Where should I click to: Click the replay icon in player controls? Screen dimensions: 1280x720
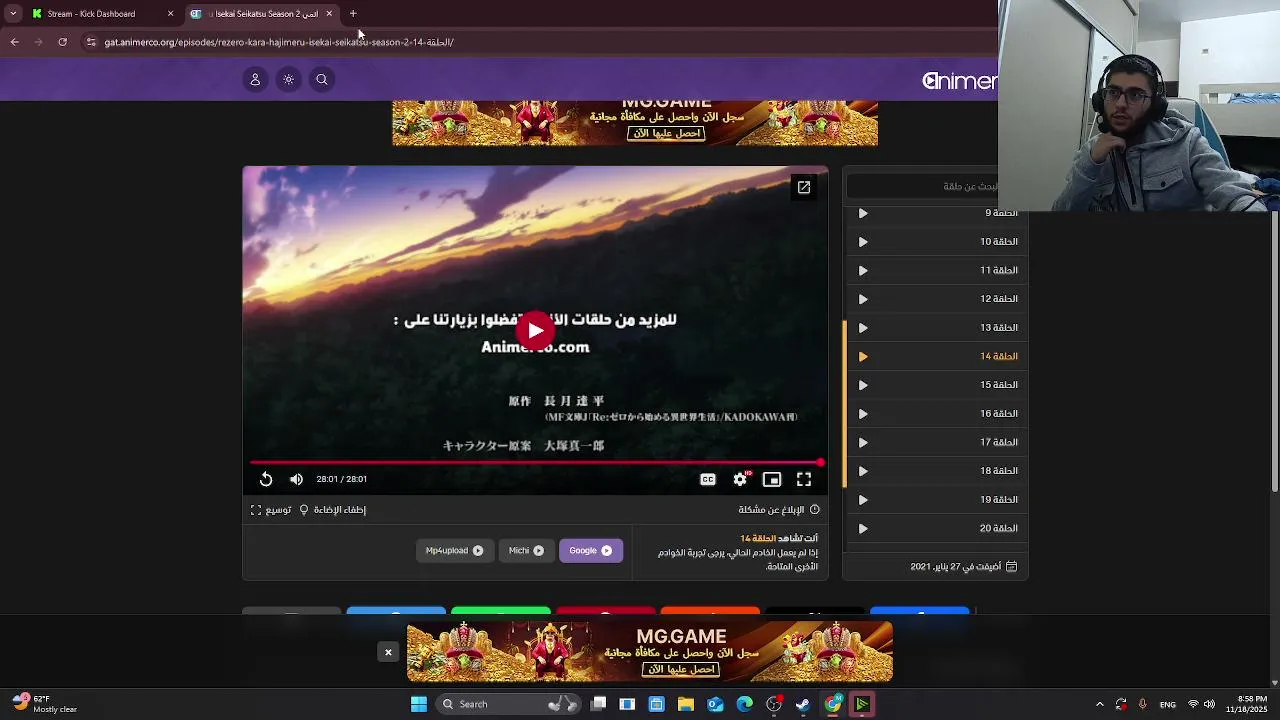(x=266, y=479)
